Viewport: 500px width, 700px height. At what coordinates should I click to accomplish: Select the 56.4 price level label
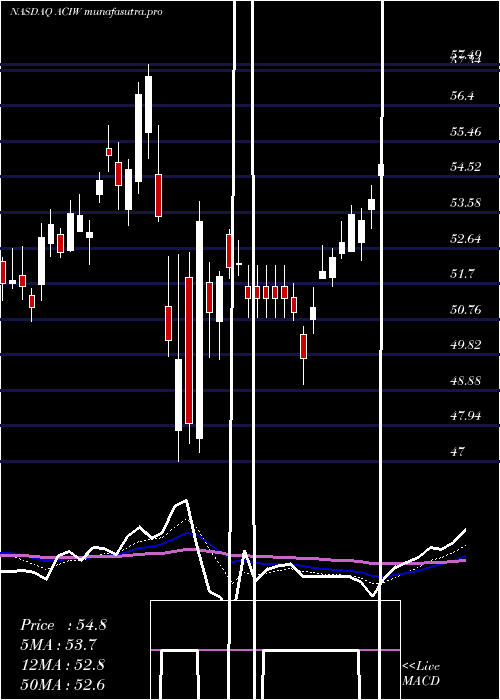462,96
